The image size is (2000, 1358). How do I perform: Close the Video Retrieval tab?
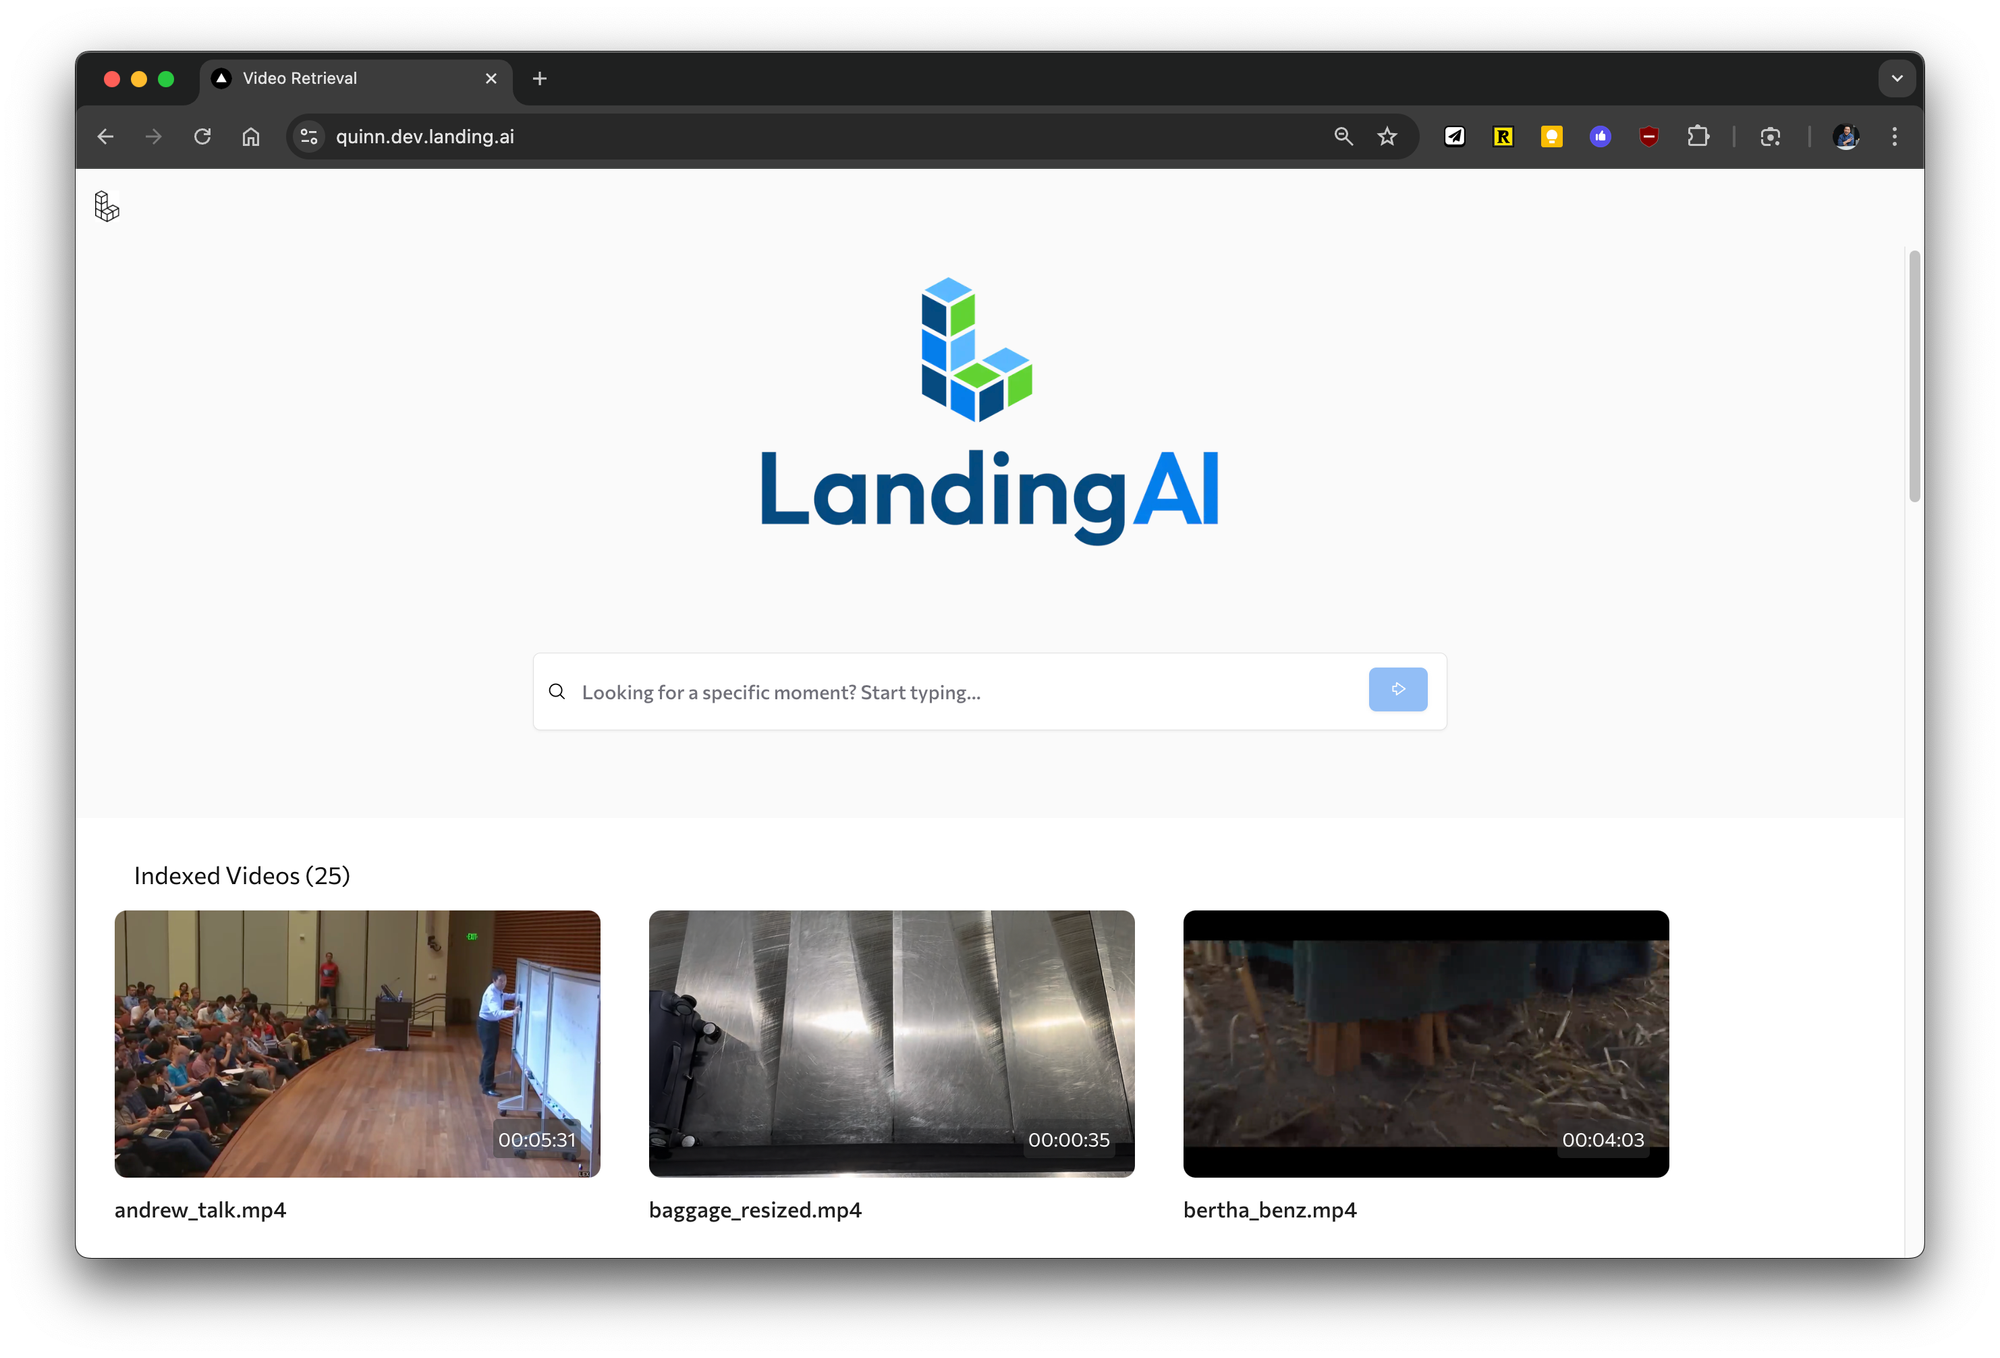coord(491,79)
